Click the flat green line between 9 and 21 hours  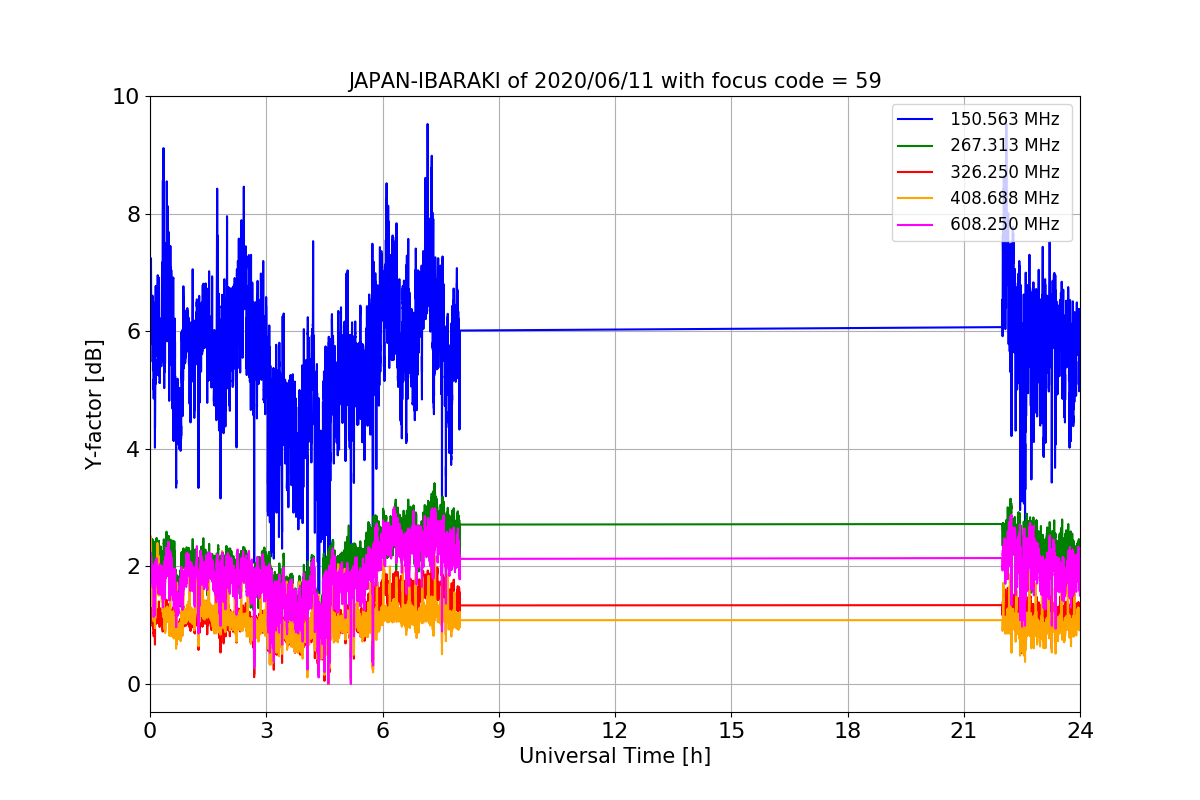[x=731, y=524]
